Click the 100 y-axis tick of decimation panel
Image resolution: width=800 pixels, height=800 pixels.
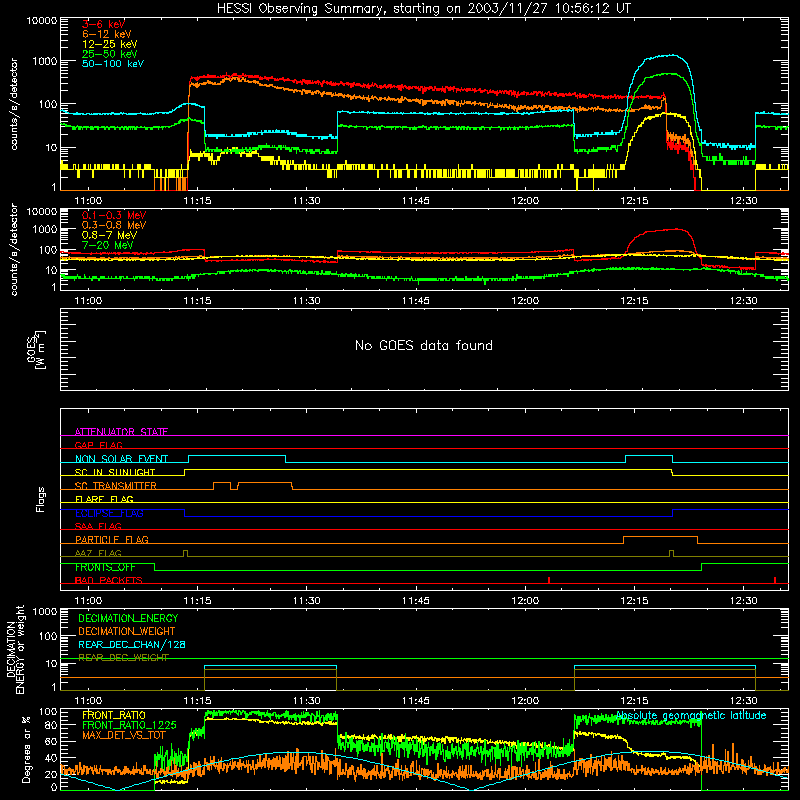pos(48,636)
